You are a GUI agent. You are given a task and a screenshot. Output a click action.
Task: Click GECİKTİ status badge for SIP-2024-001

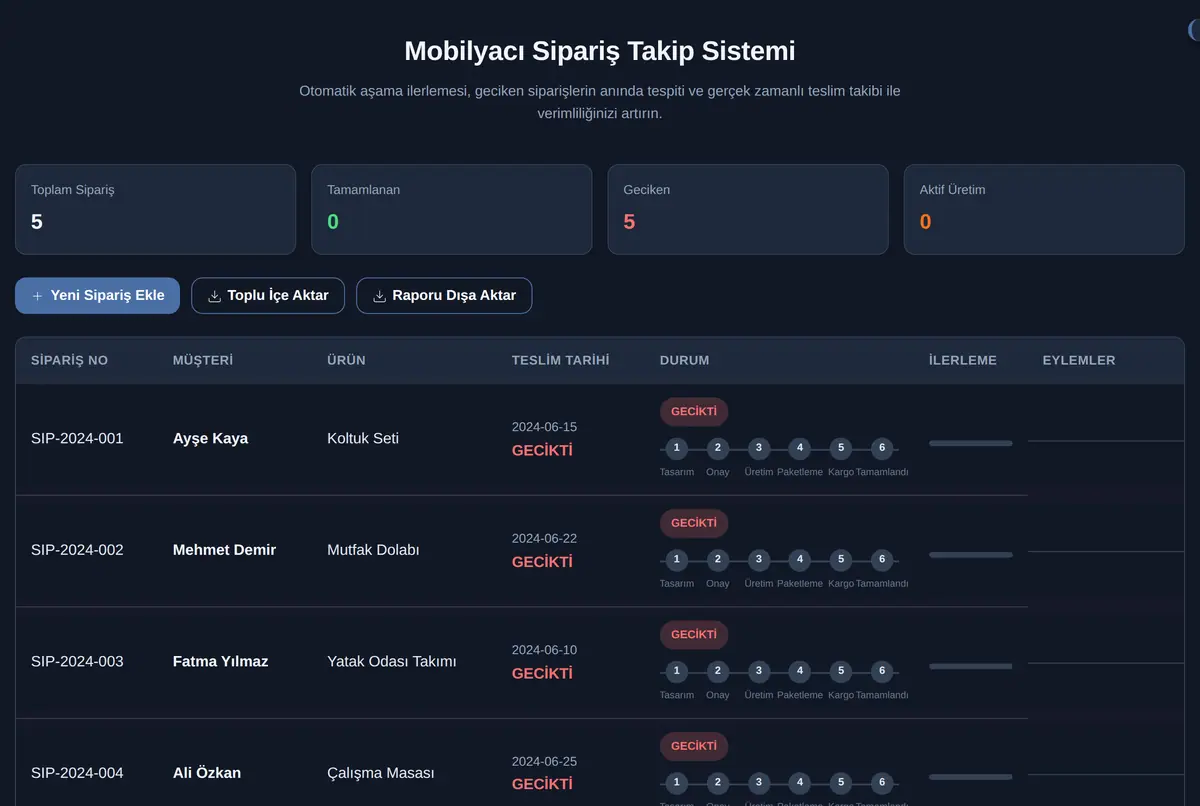tap(694, 412)
